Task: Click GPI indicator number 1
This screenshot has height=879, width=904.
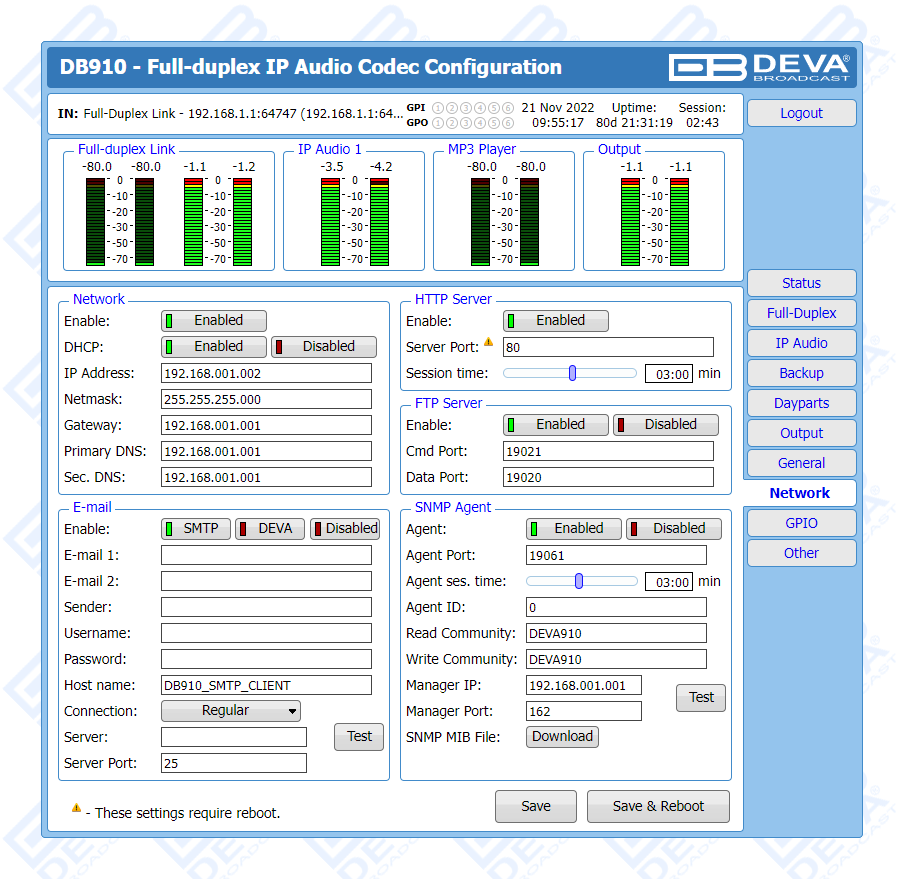Action: click(x=438, y=108)
